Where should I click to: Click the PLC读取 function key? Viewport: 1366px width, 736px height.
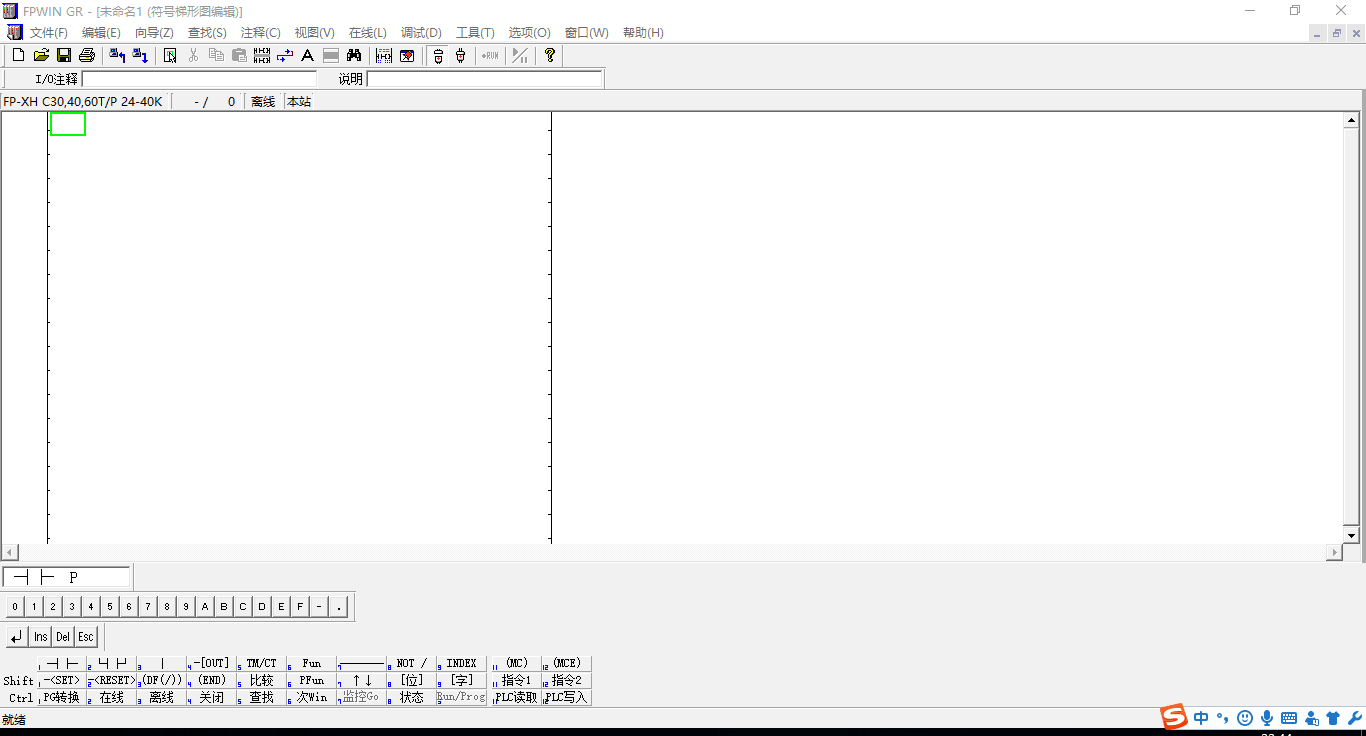pyautogui.click(x=516, y=697)
